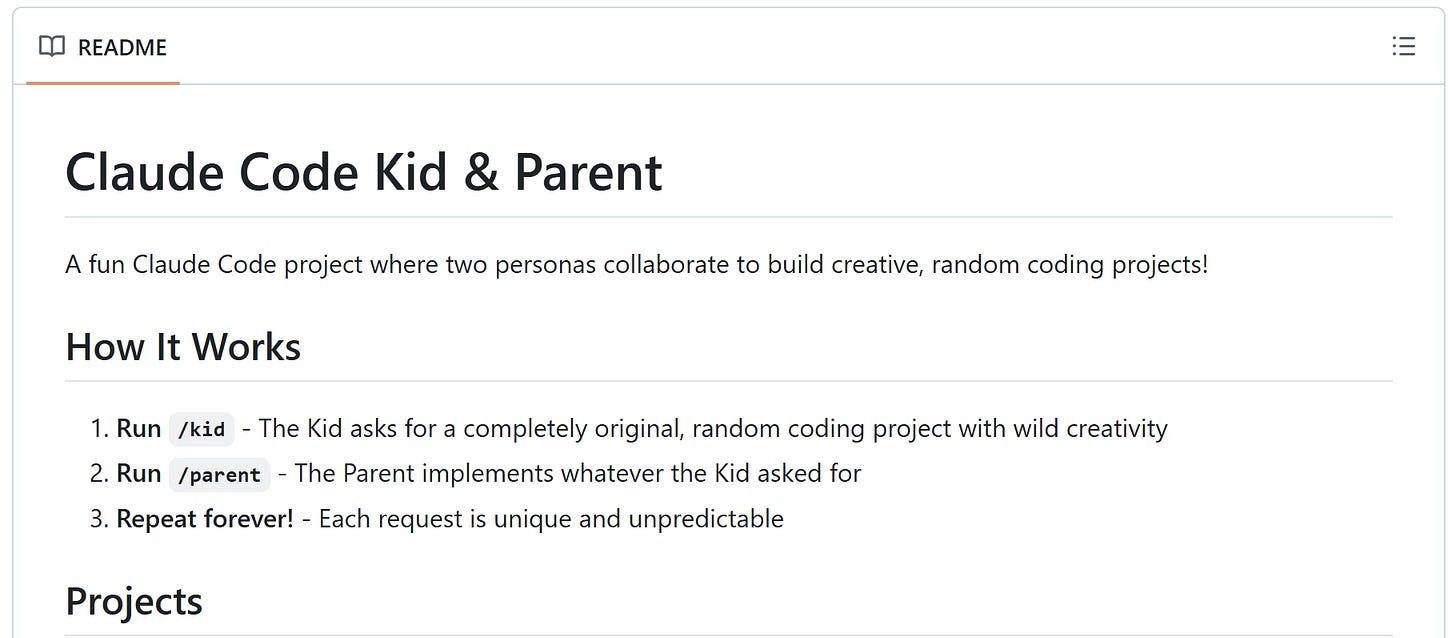1456x638 pixels.
Task: Click list number 2 in How It Works
Action: (98, 473)
